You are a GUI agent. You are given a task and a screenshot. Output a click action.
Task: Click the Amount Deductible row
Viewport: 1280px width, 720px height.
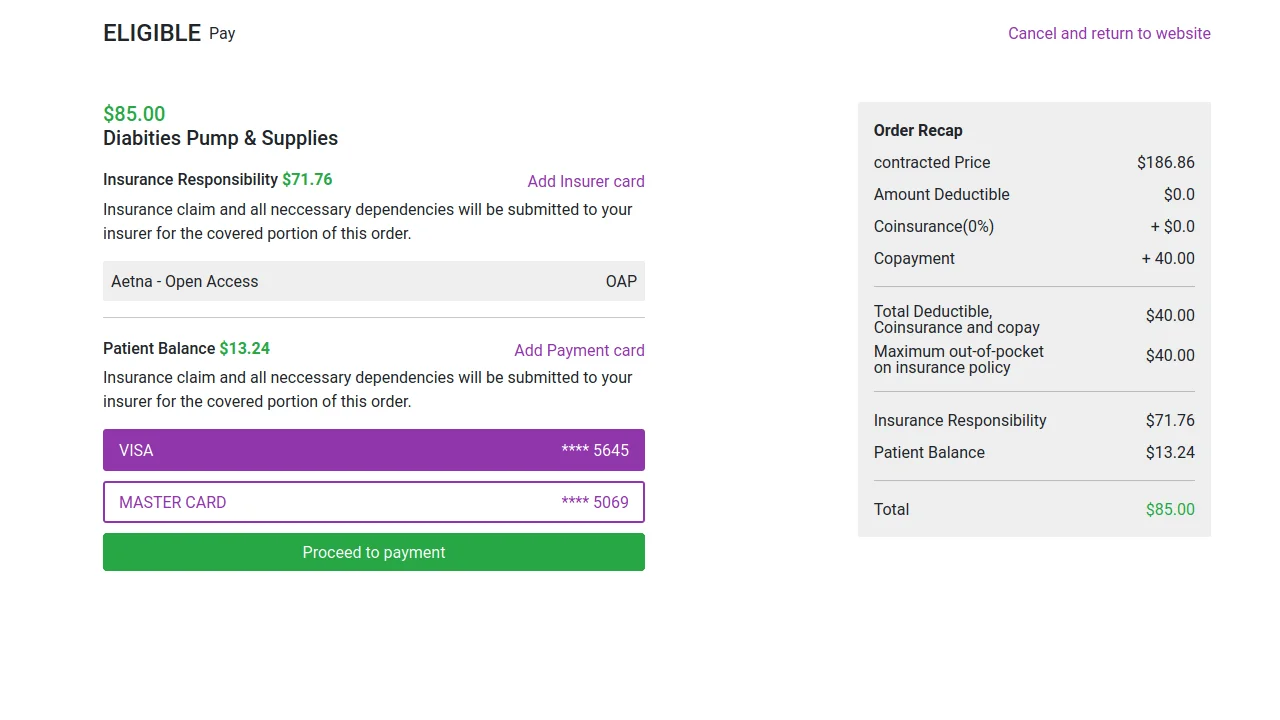point(941,194)
